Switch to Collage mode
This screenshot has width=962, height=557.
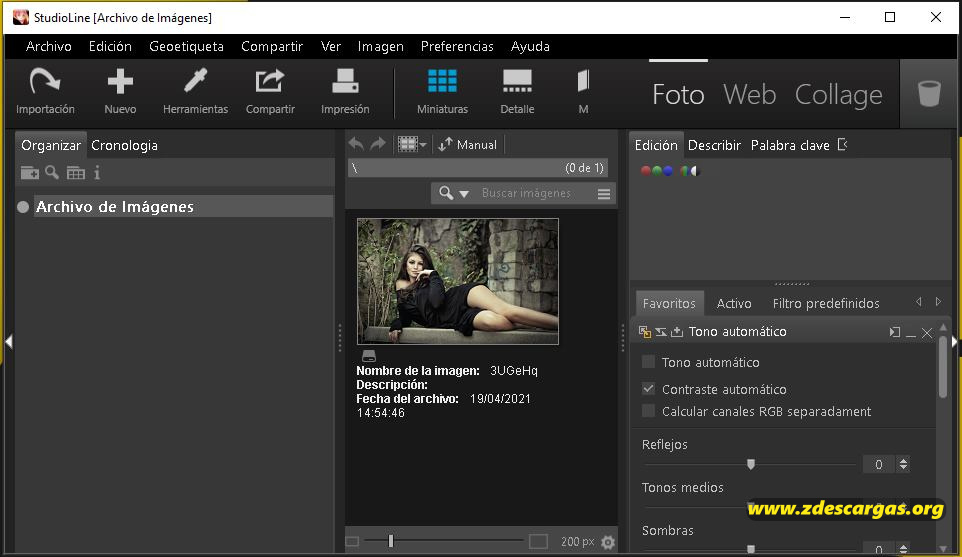(x=839, y=94)
